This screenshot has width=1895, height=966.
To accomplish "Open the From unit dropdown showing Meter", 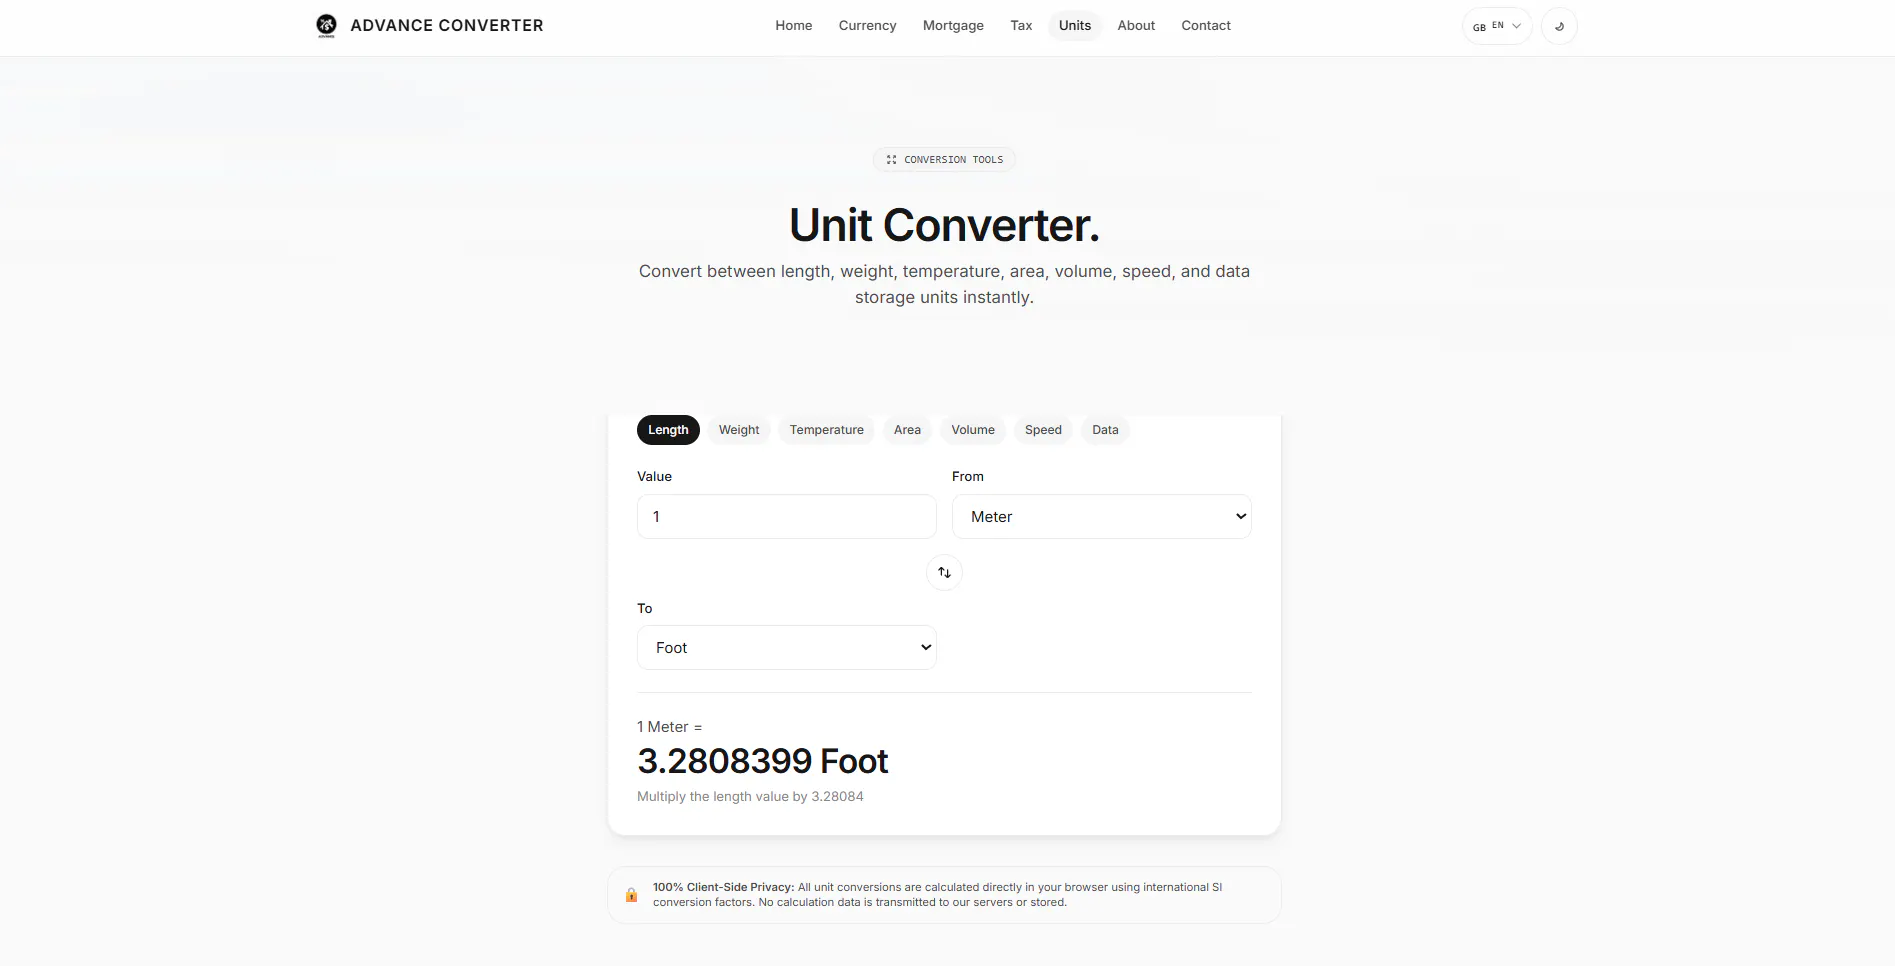I will point(1101,517).
